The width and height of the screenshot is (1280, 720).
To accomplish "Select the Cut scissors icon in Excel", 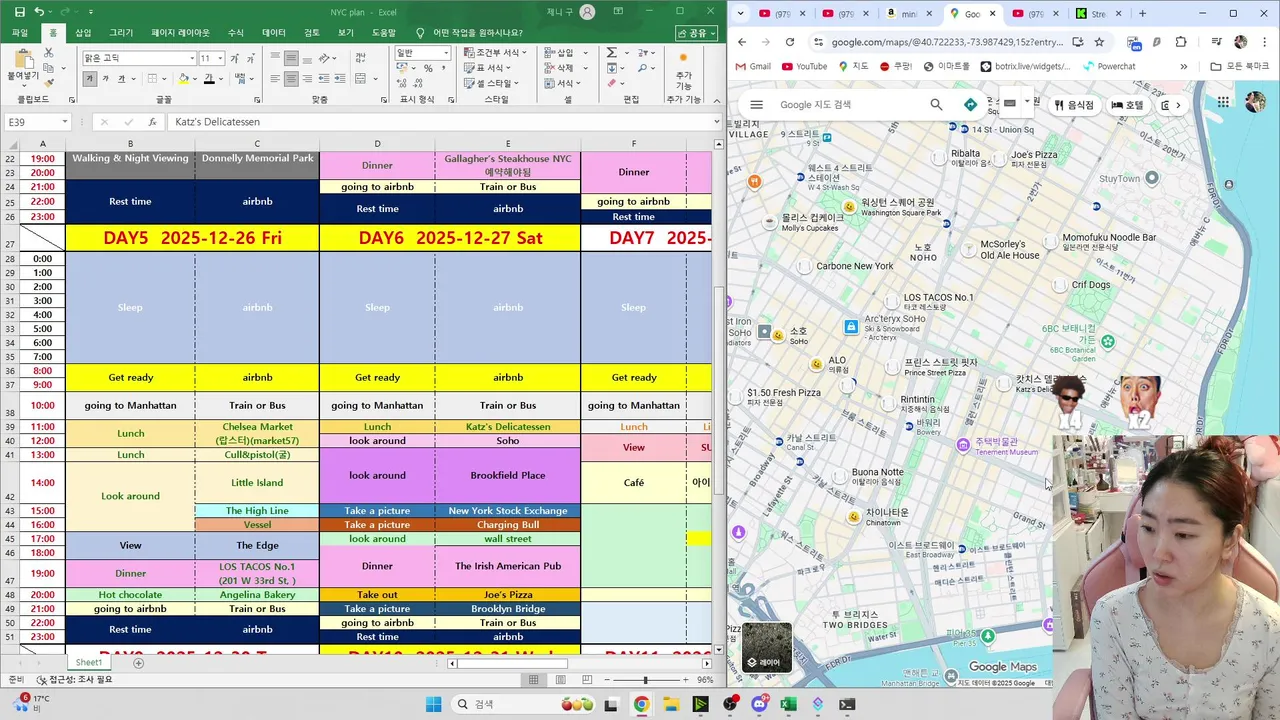I will click(49, 53).
